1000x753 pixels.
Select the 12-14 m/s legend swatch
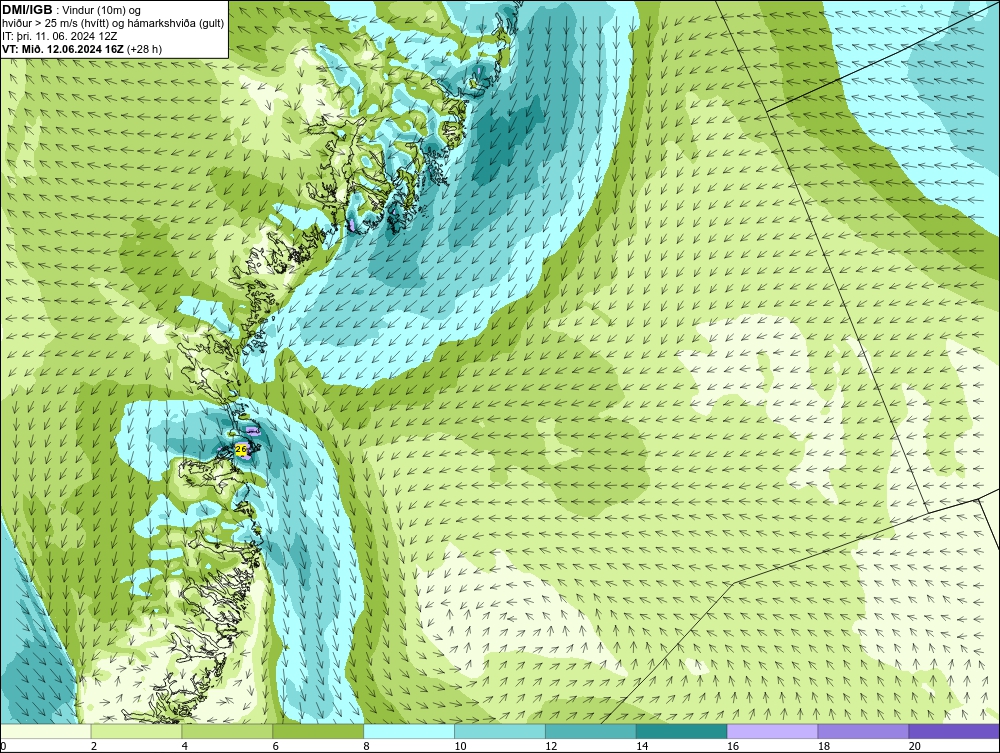click(x=591, y=731)
